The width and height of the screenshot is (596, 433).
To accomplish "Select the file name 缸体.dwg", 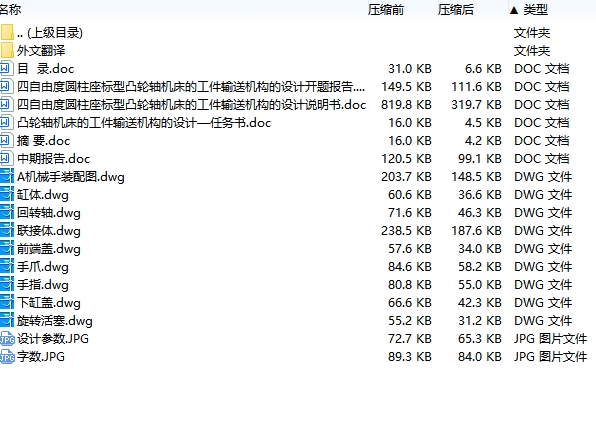I will (43, 195).
